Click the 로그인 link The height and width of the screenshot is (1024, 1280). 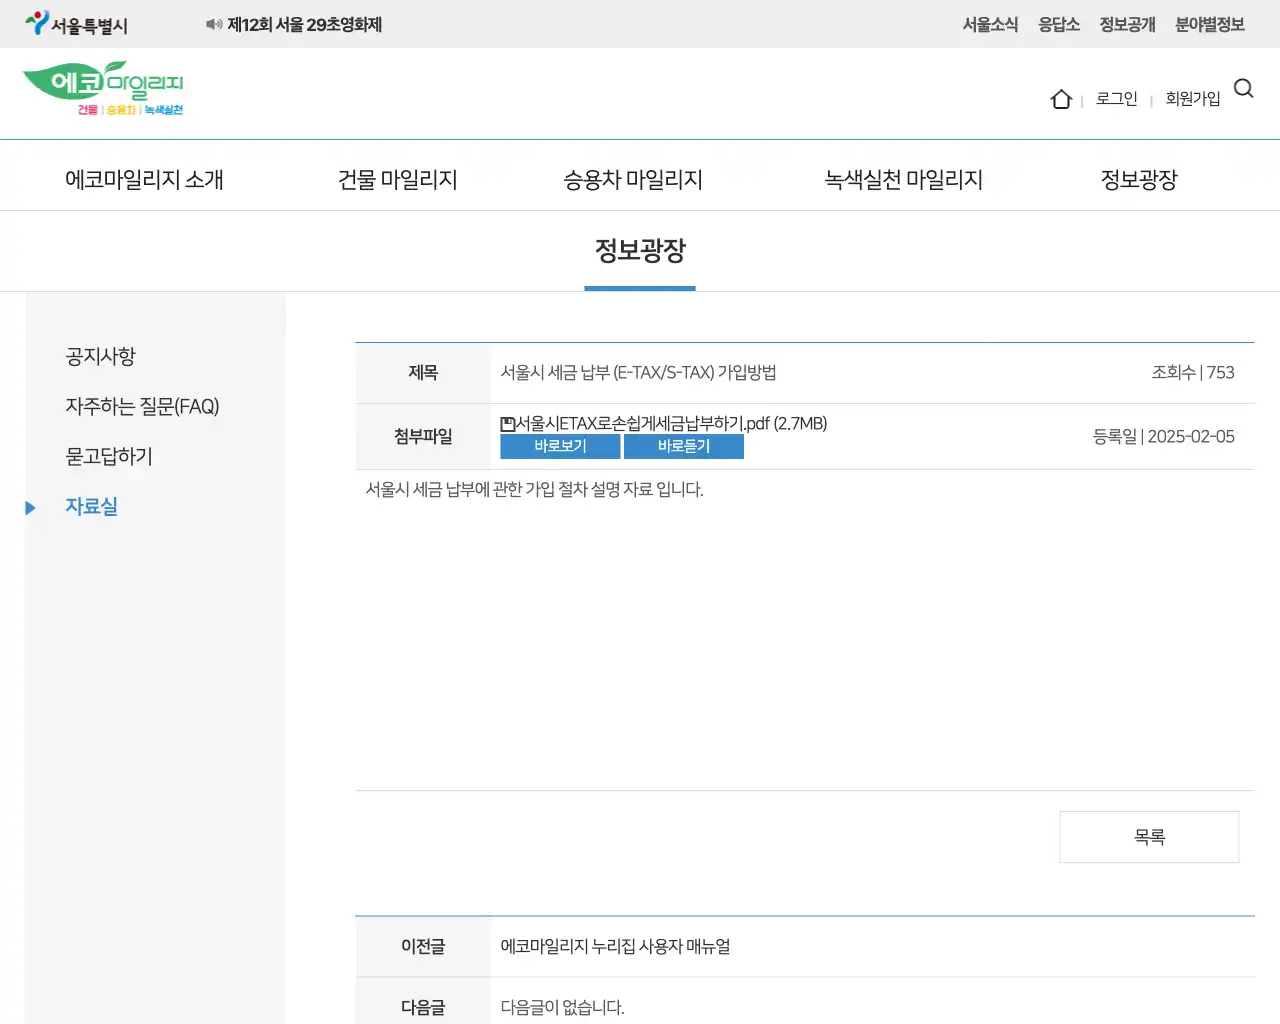coord(1117,99)
